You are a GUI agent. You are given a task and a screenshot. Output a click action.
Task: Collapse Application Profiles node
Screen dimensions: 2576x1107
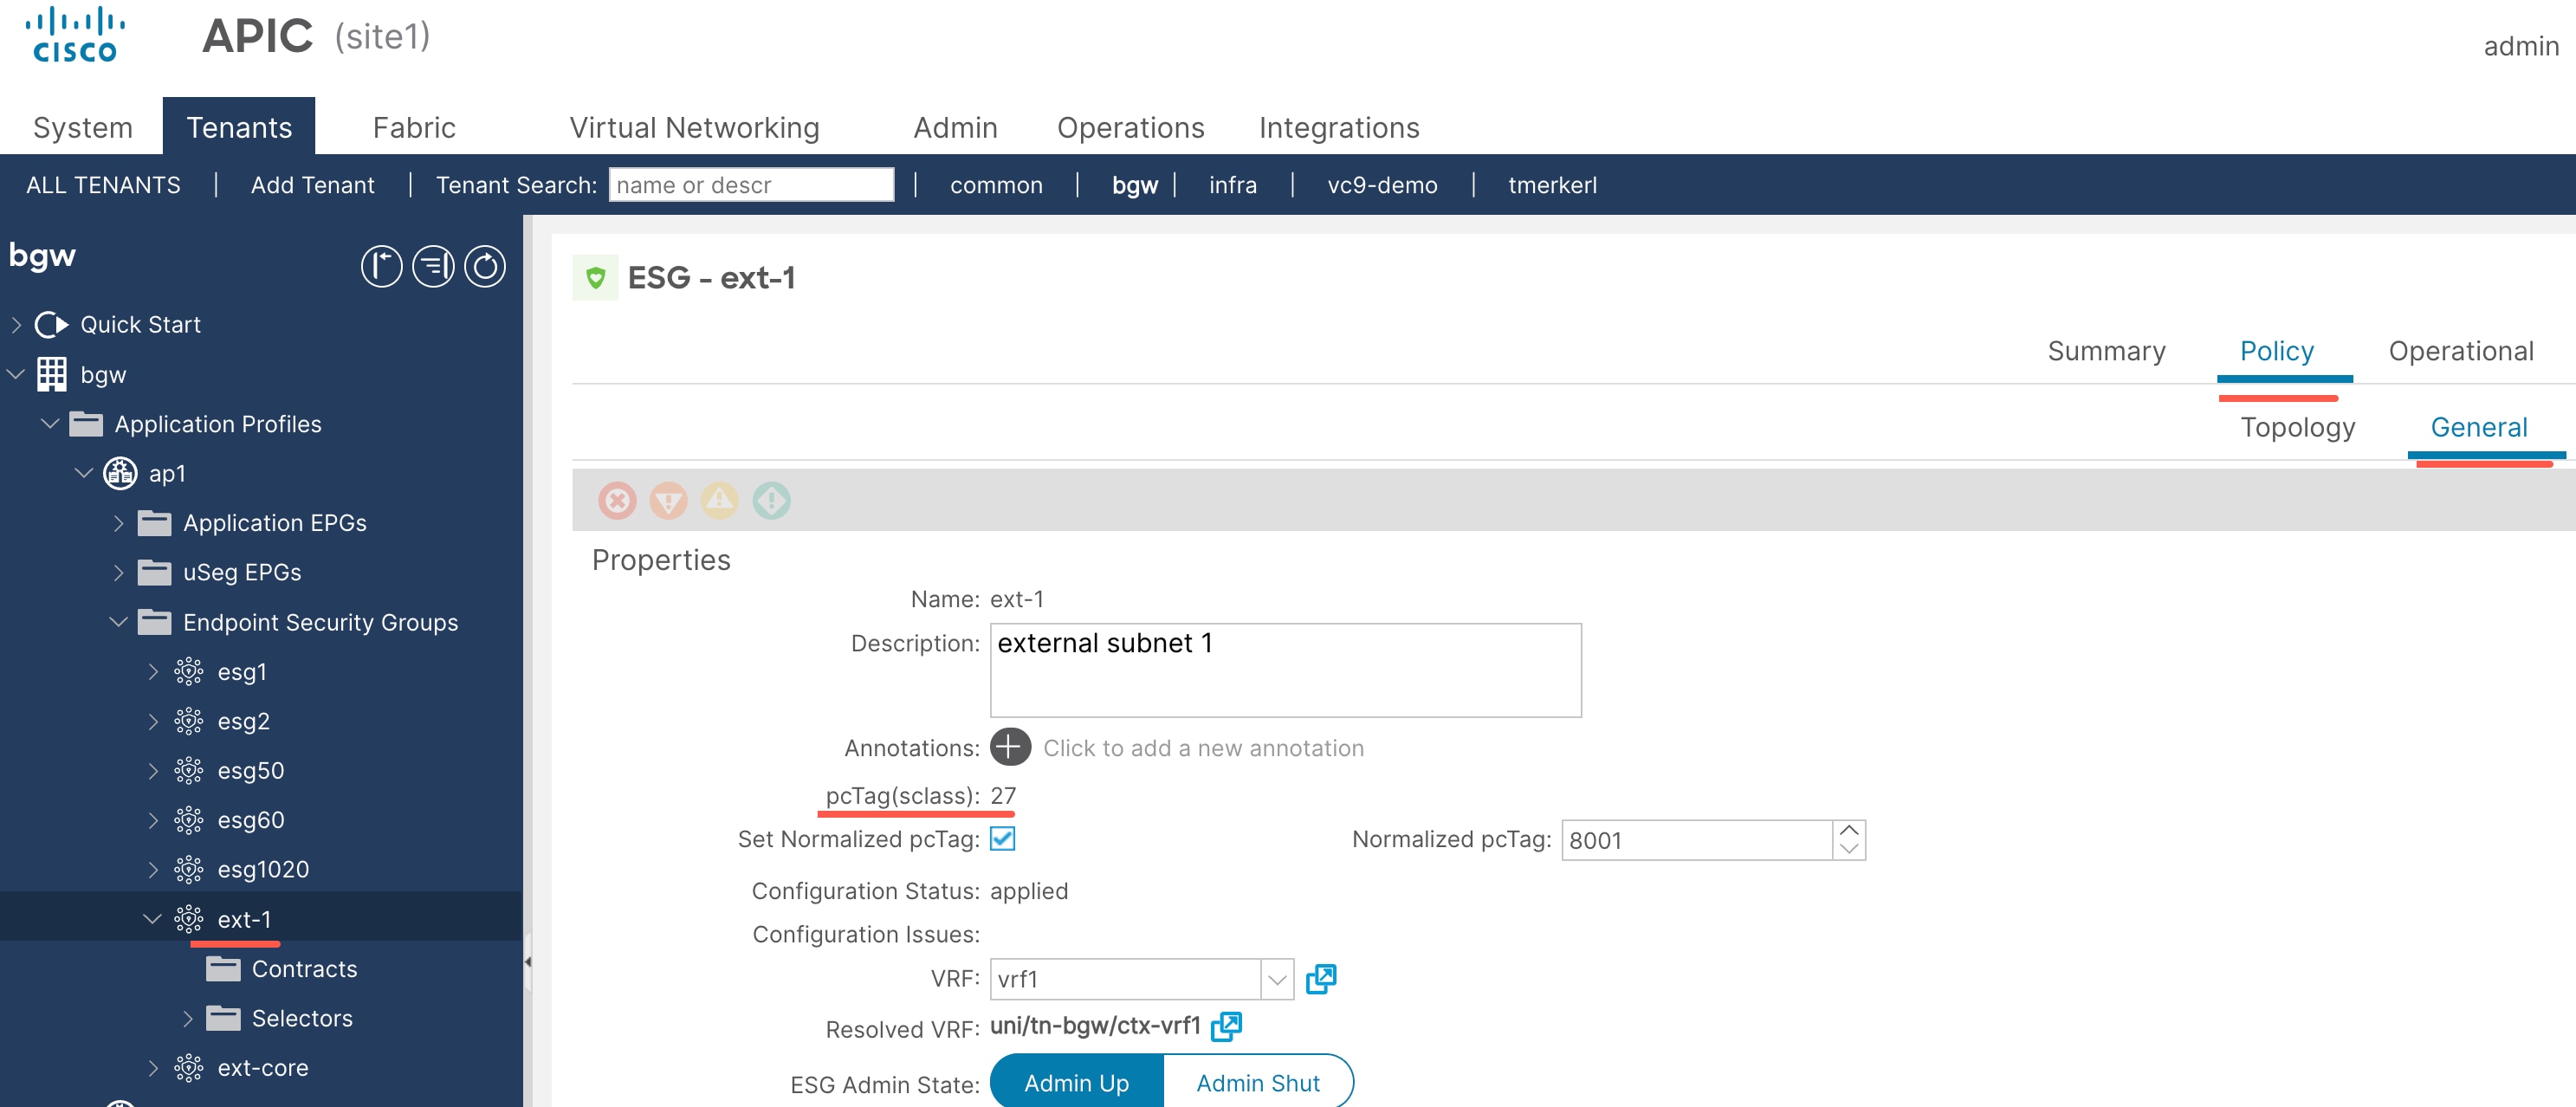pos(50,424)
